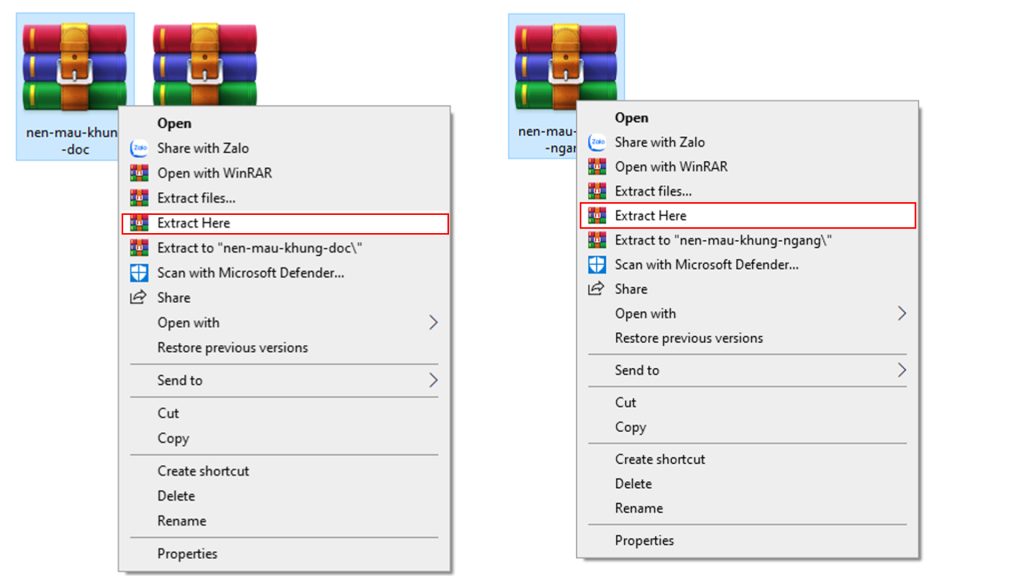Click the nen-mau-khung-doc RAR archive icon

tap(73, 66)
